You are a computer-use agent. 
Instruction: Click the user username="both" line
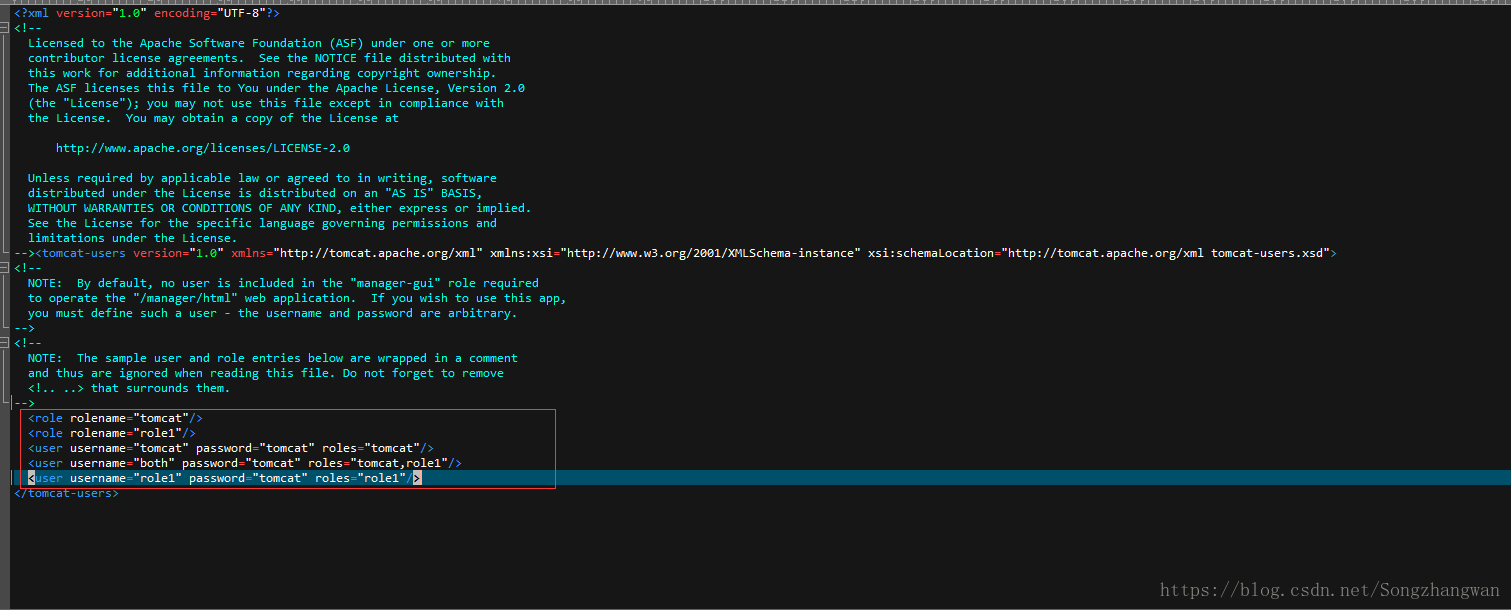pyautogui.click(x=245, y=463)
